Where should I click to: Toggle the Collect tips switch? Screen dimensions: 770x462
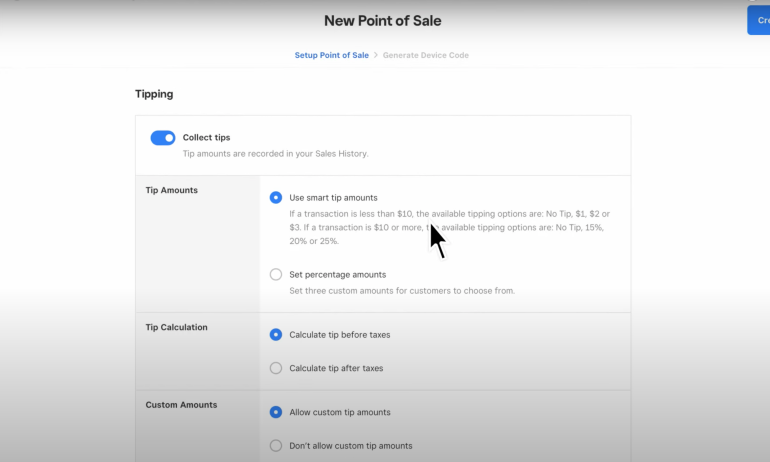point(163,138)
